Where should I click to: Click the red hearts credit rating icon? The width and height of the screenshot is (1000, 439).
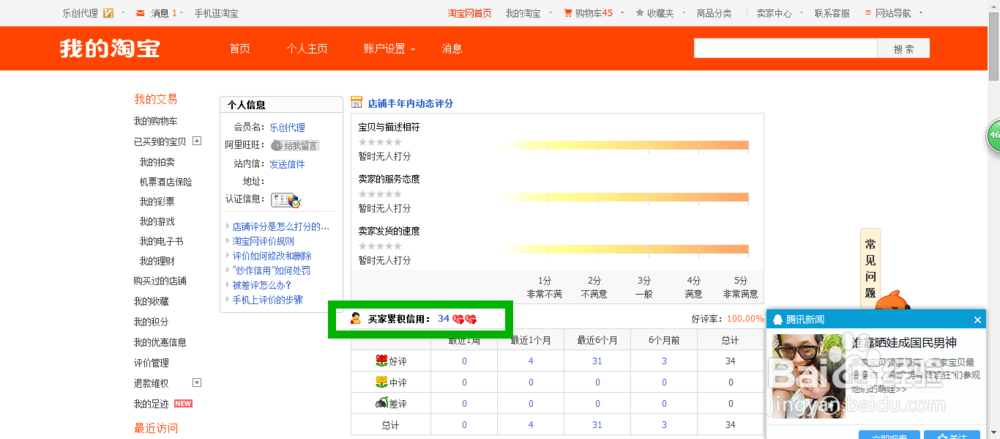click(465, 318)
